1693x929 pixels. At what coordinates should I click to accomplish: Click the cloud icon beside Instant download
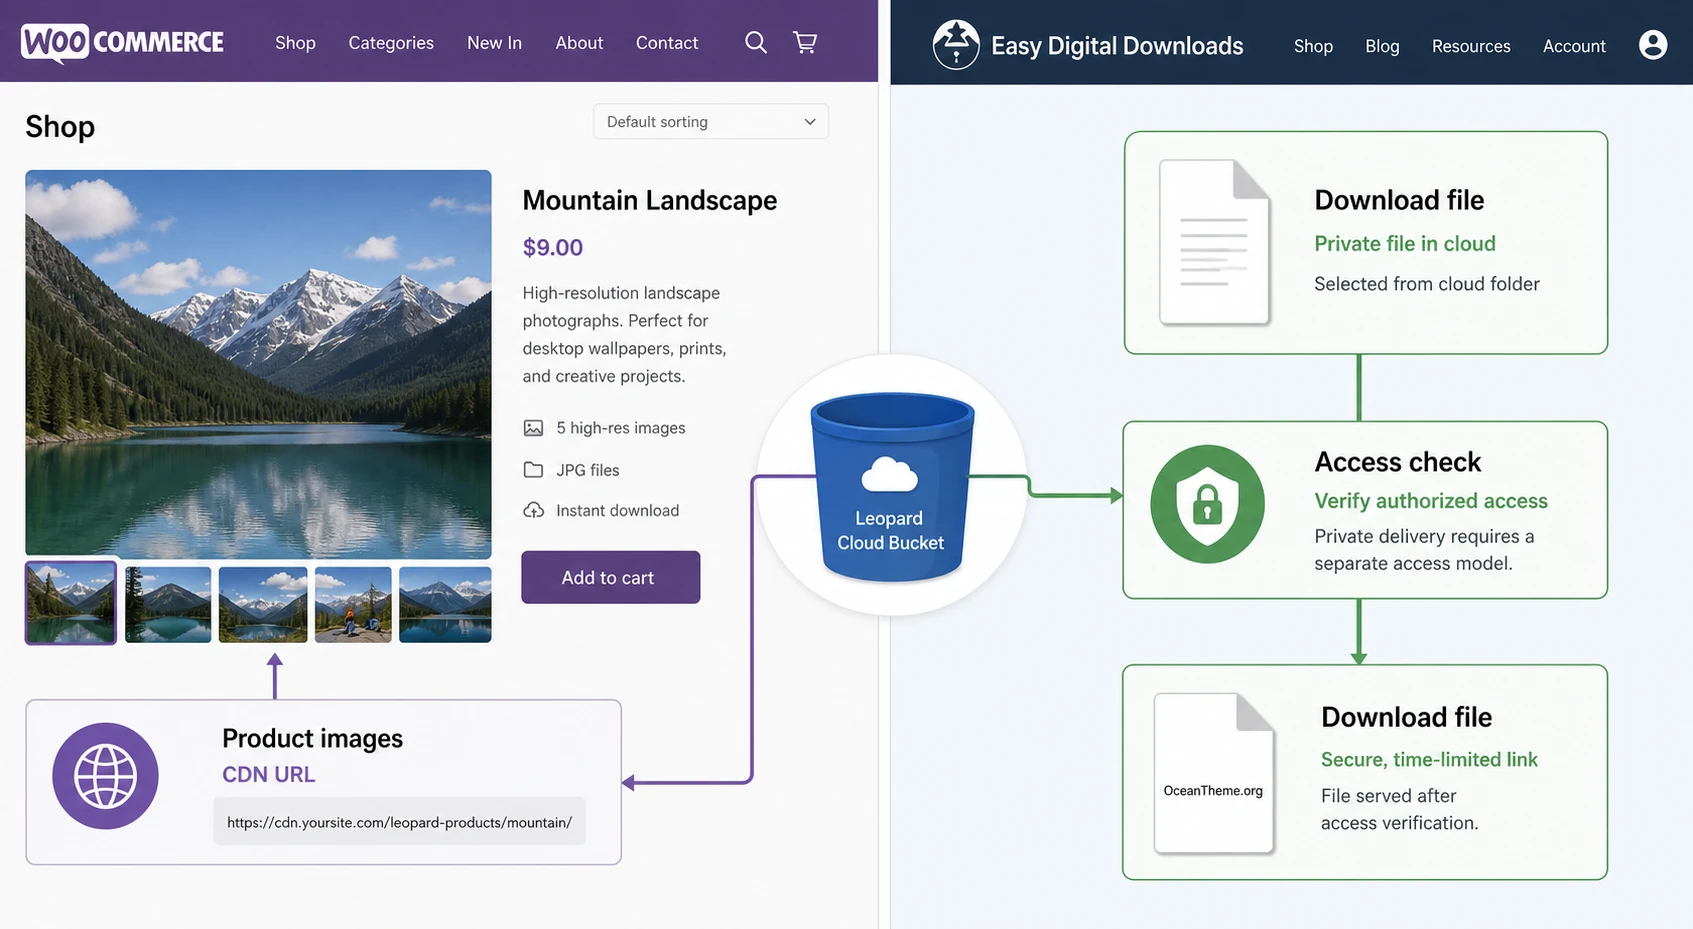pos(533,510)
